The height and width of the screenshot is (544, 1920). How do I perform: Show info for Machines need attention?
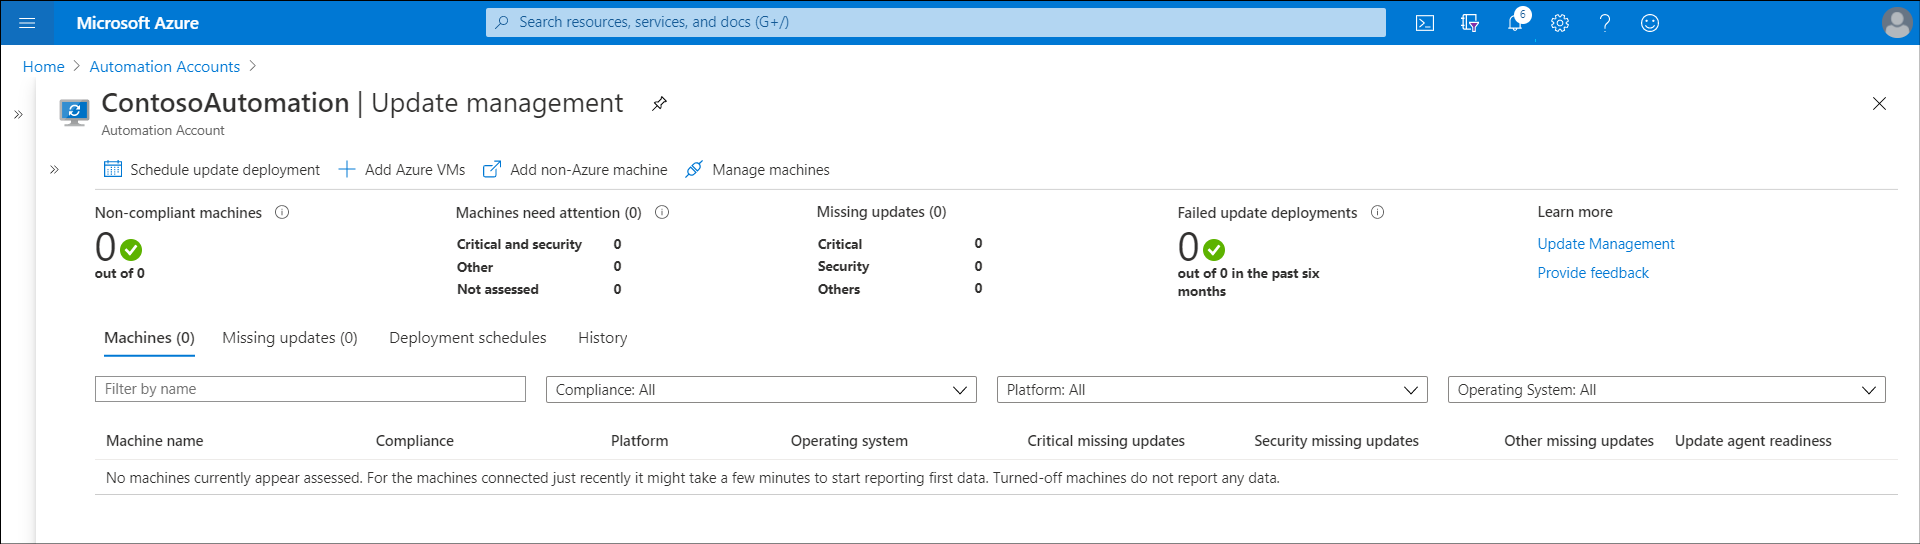tap(662, 212)
